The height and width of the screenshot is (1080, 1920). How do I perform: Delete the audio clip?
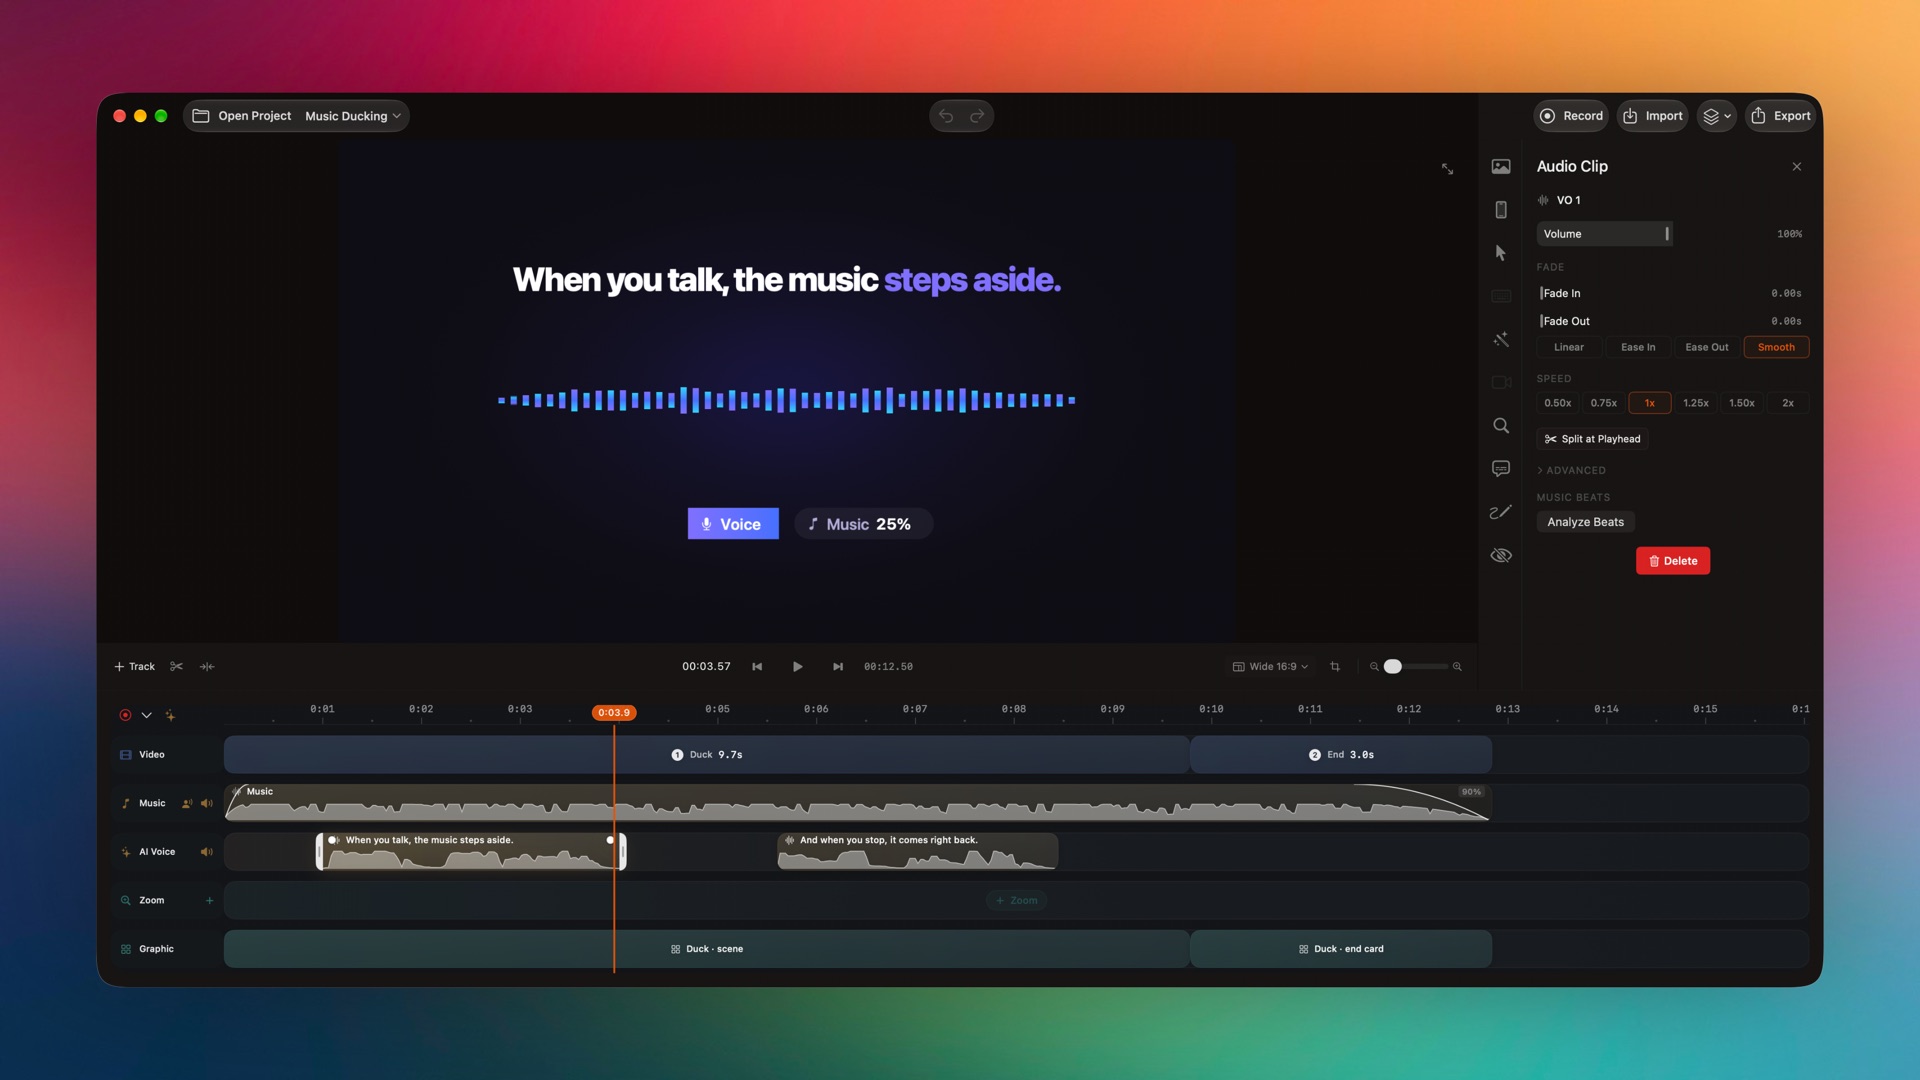coord(1673,561)
